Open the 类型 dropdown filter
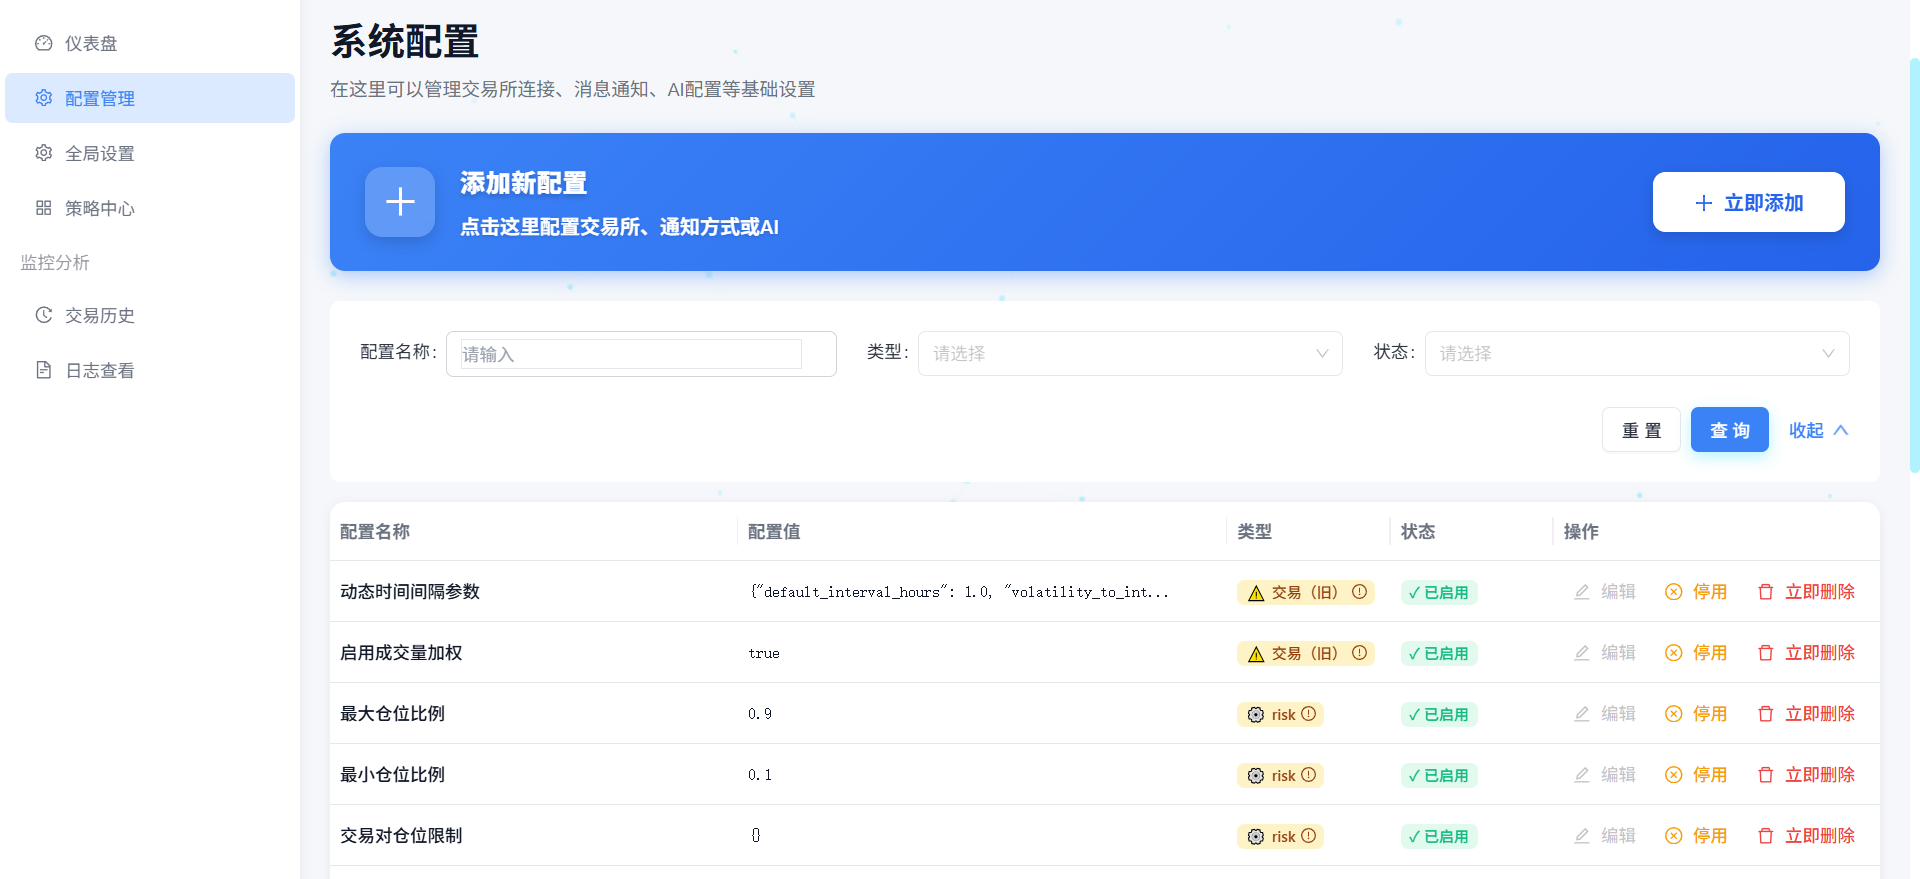1920x879 pixels. (1130, 353)
